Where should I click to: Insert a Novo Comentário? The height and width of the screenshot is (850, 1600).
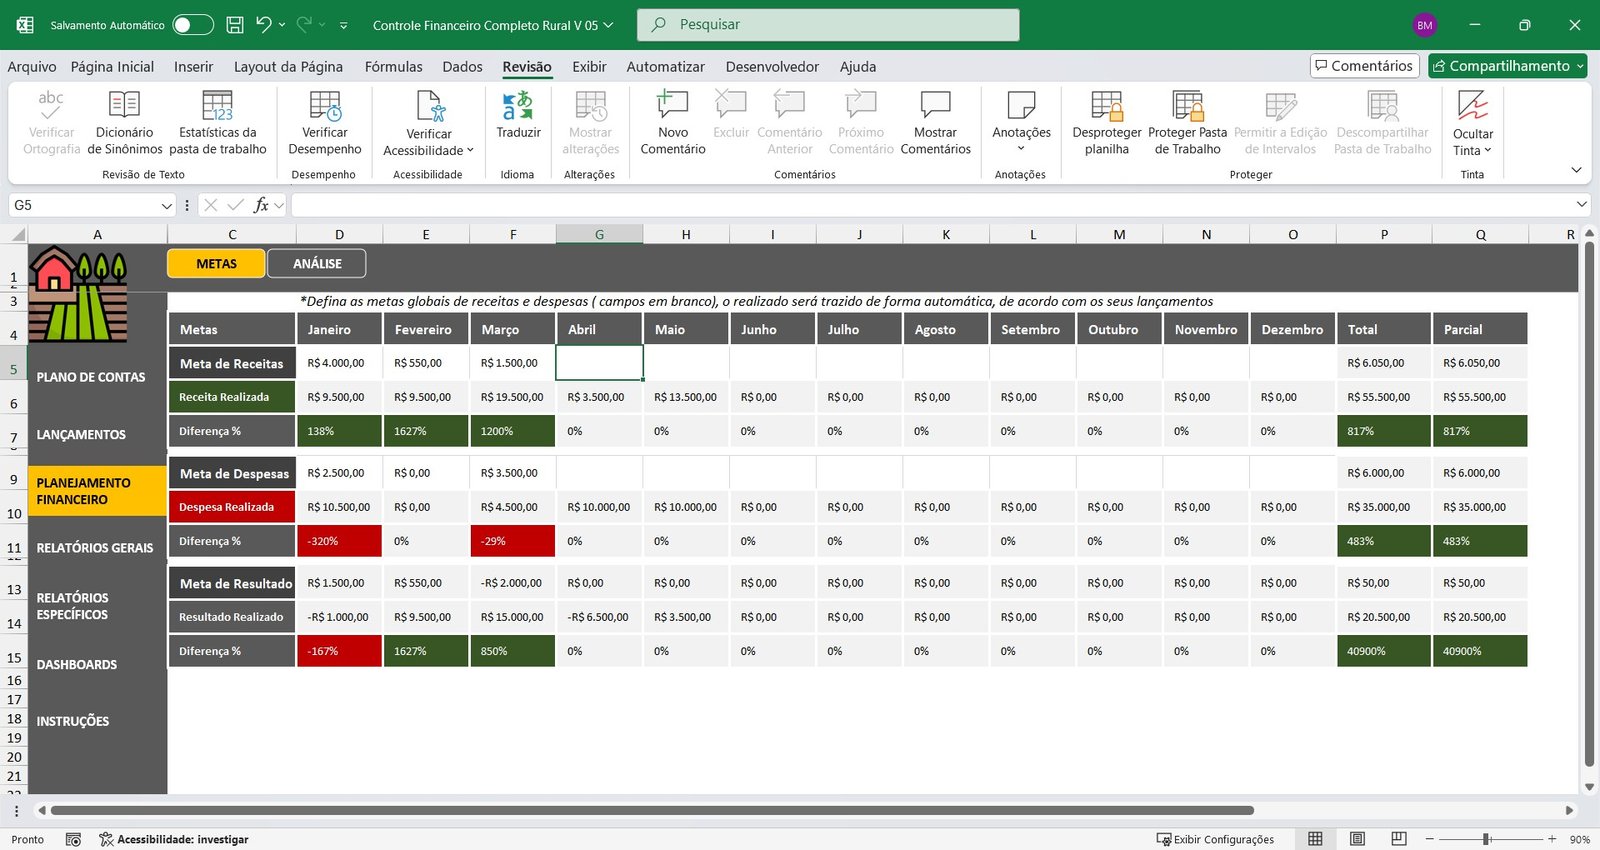point(672,122)
